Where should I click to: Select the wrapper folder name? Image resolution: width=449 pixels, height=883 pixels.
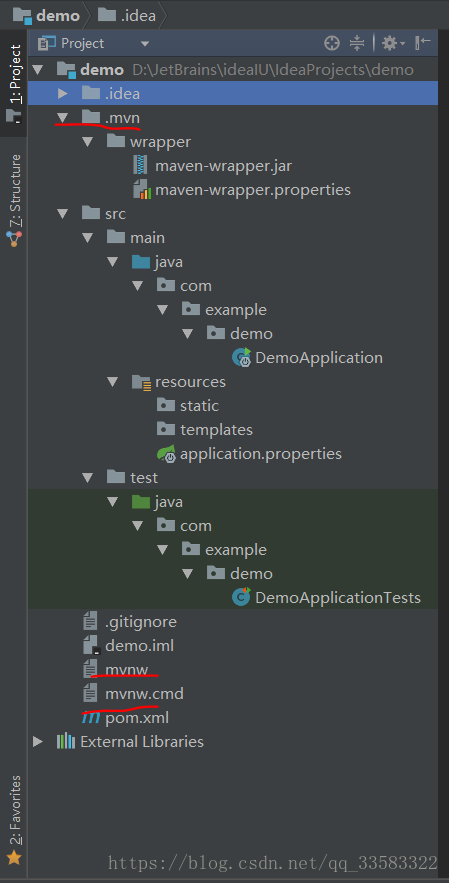point(161,142)
